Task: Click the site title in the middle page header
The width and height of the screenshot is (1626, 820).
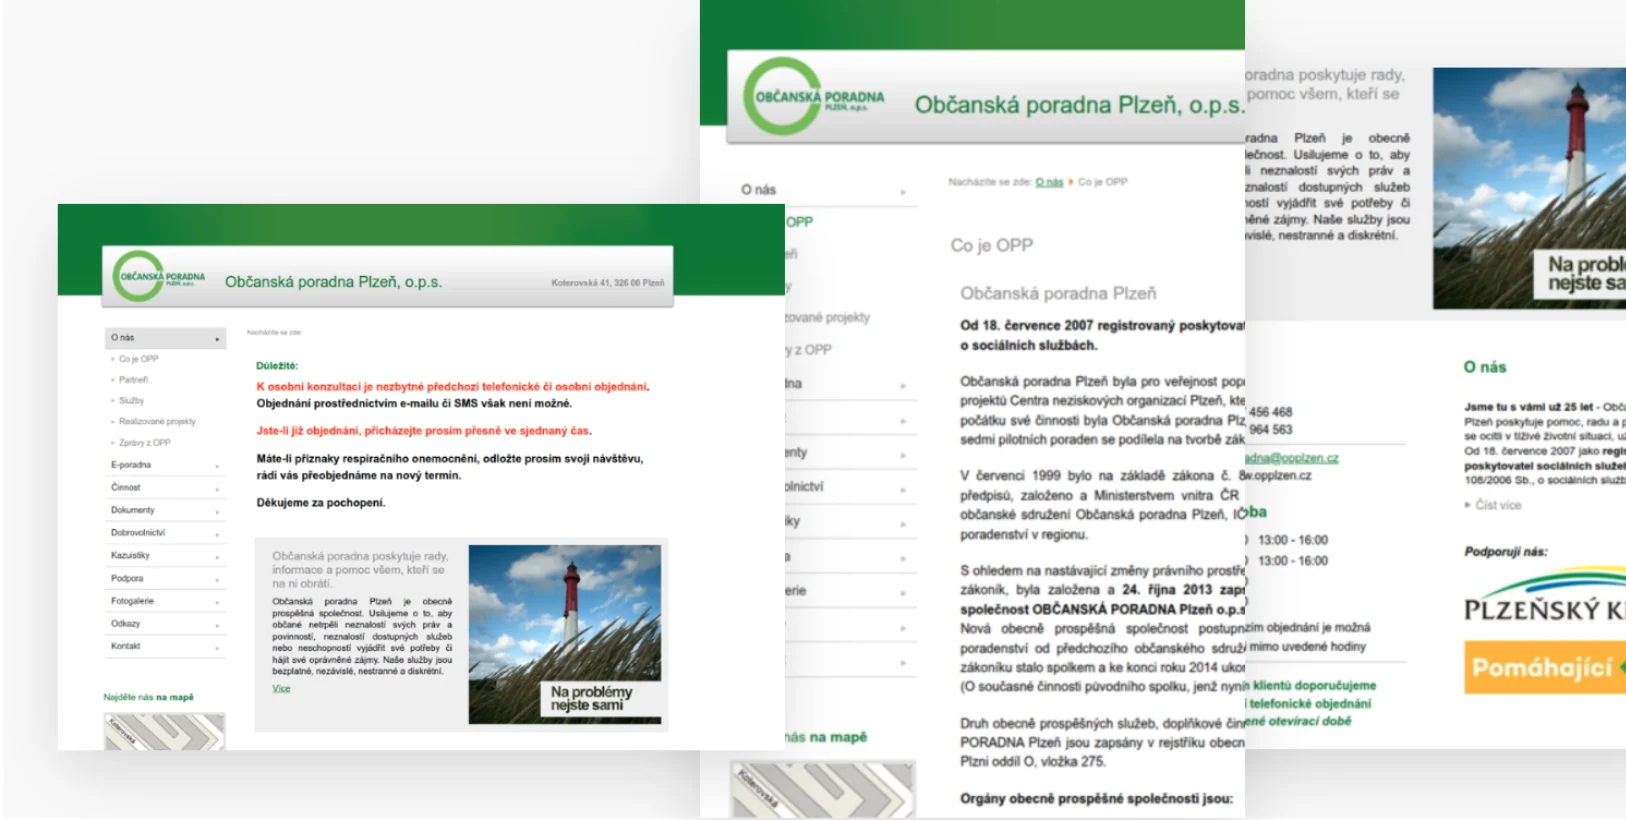Action: coord(1079,105)
